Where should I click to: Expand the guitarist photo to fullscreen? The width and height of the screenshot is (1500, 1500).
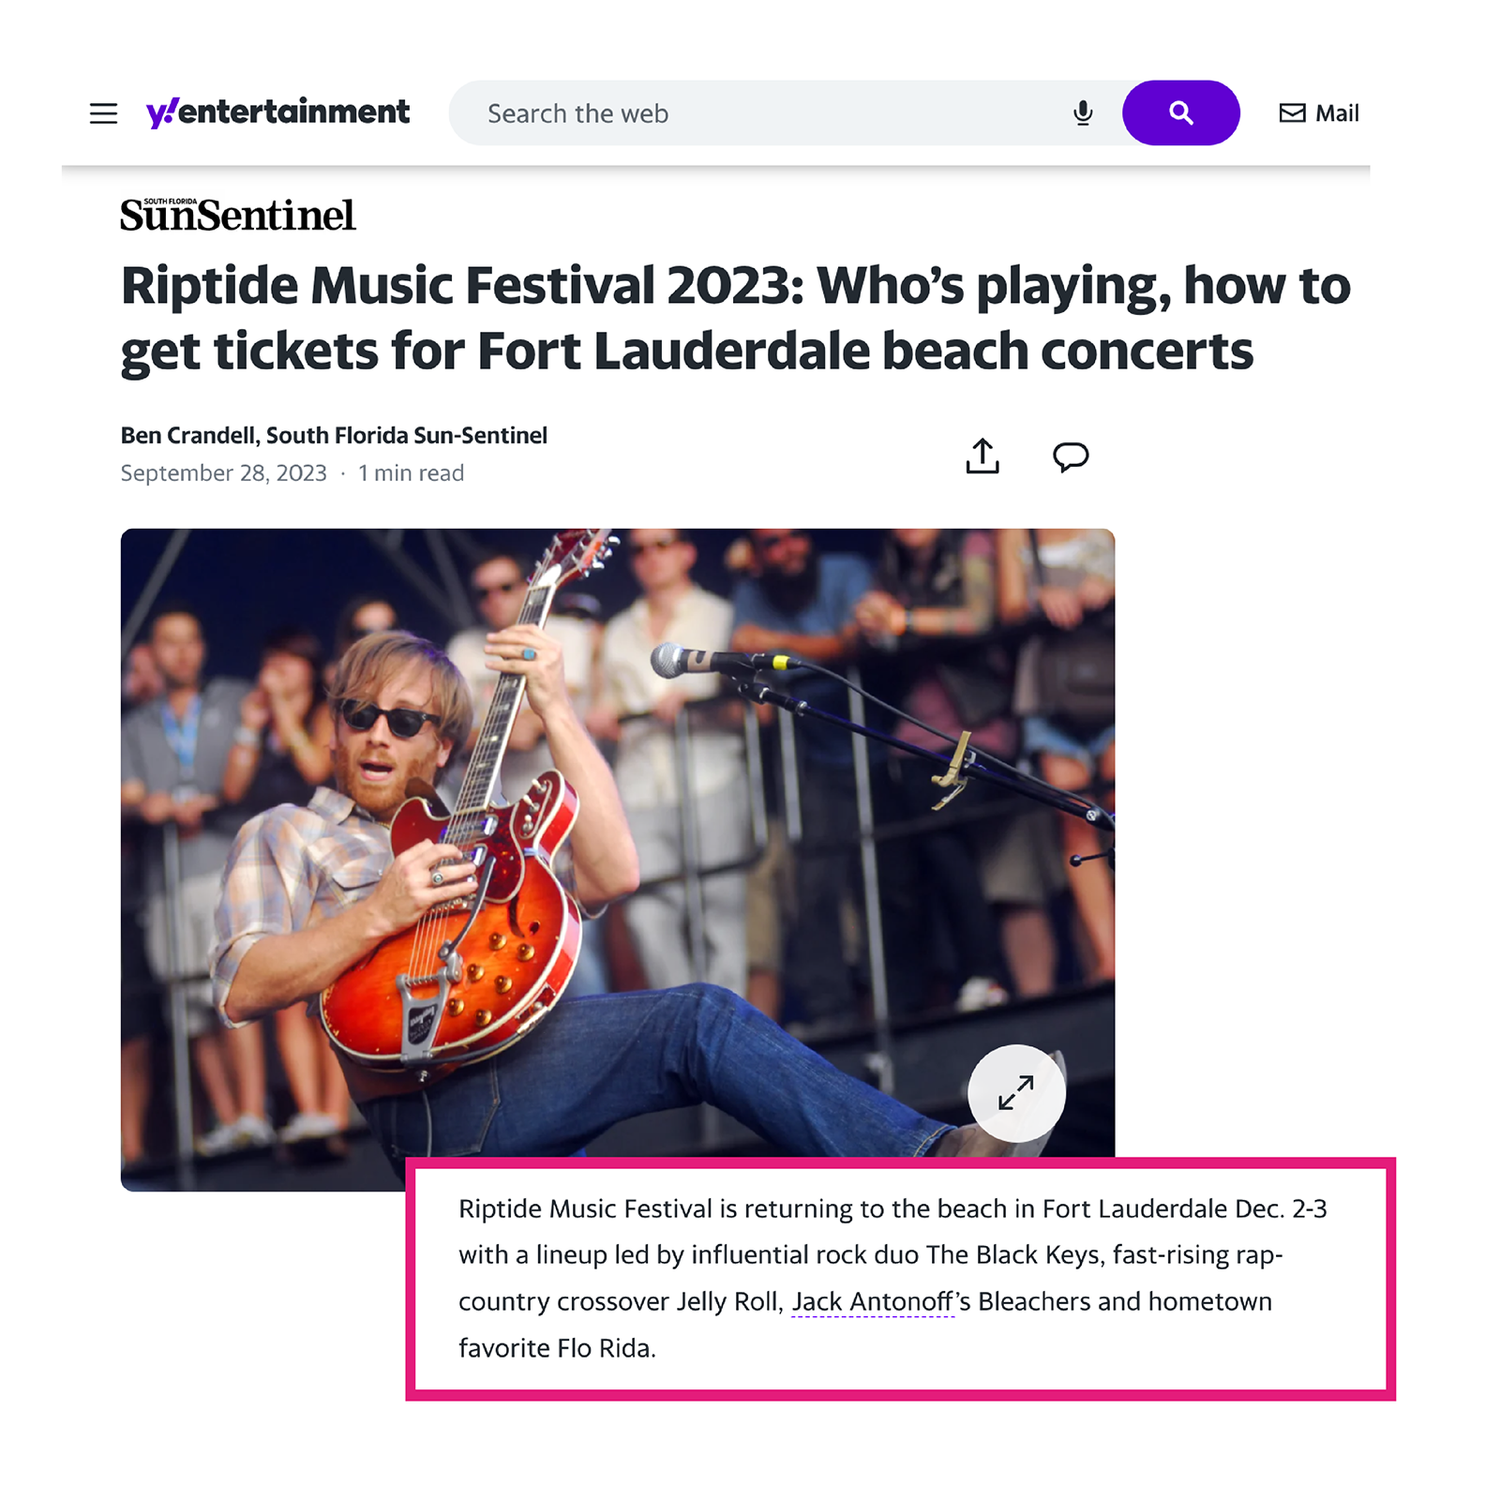pyautogui.click(x=1016, y=1093)
